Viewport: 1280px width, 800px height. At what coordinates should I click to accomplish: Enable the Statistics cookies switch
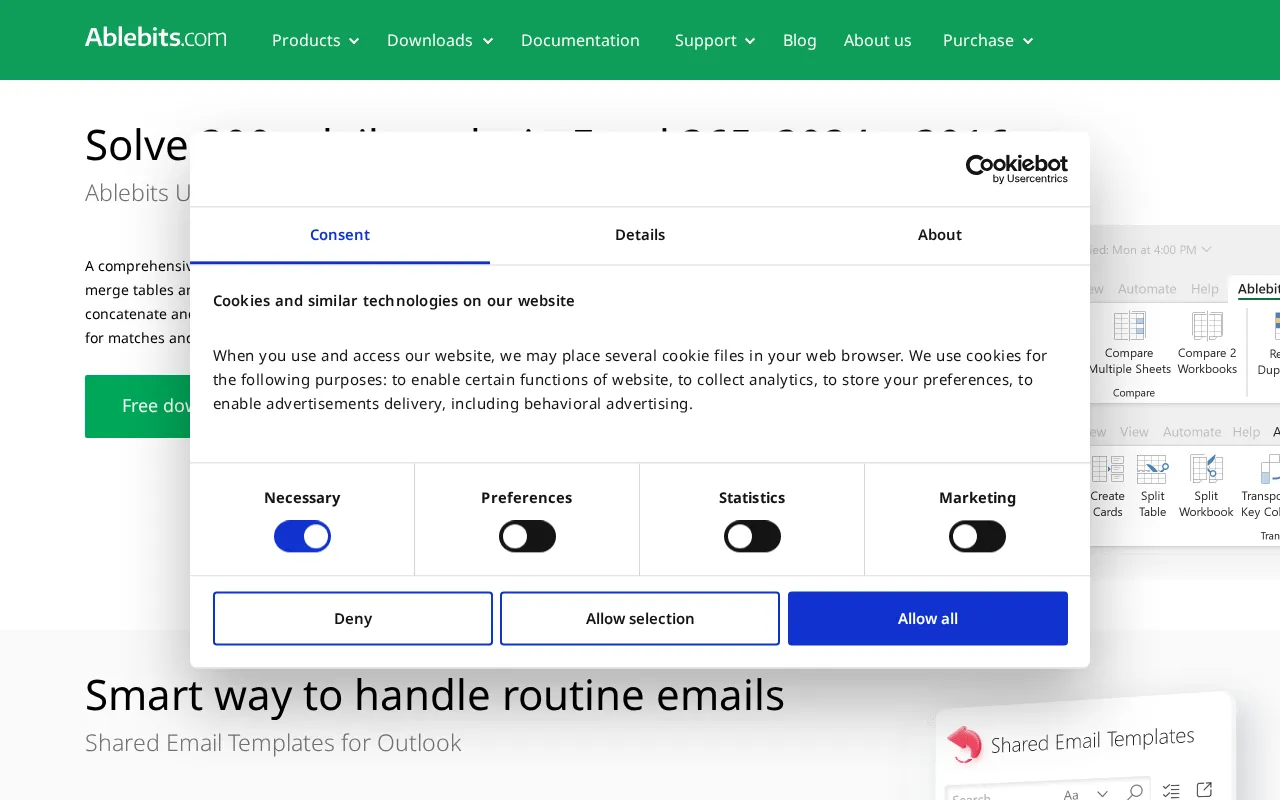pyautogui.click(x=752, y=537)
